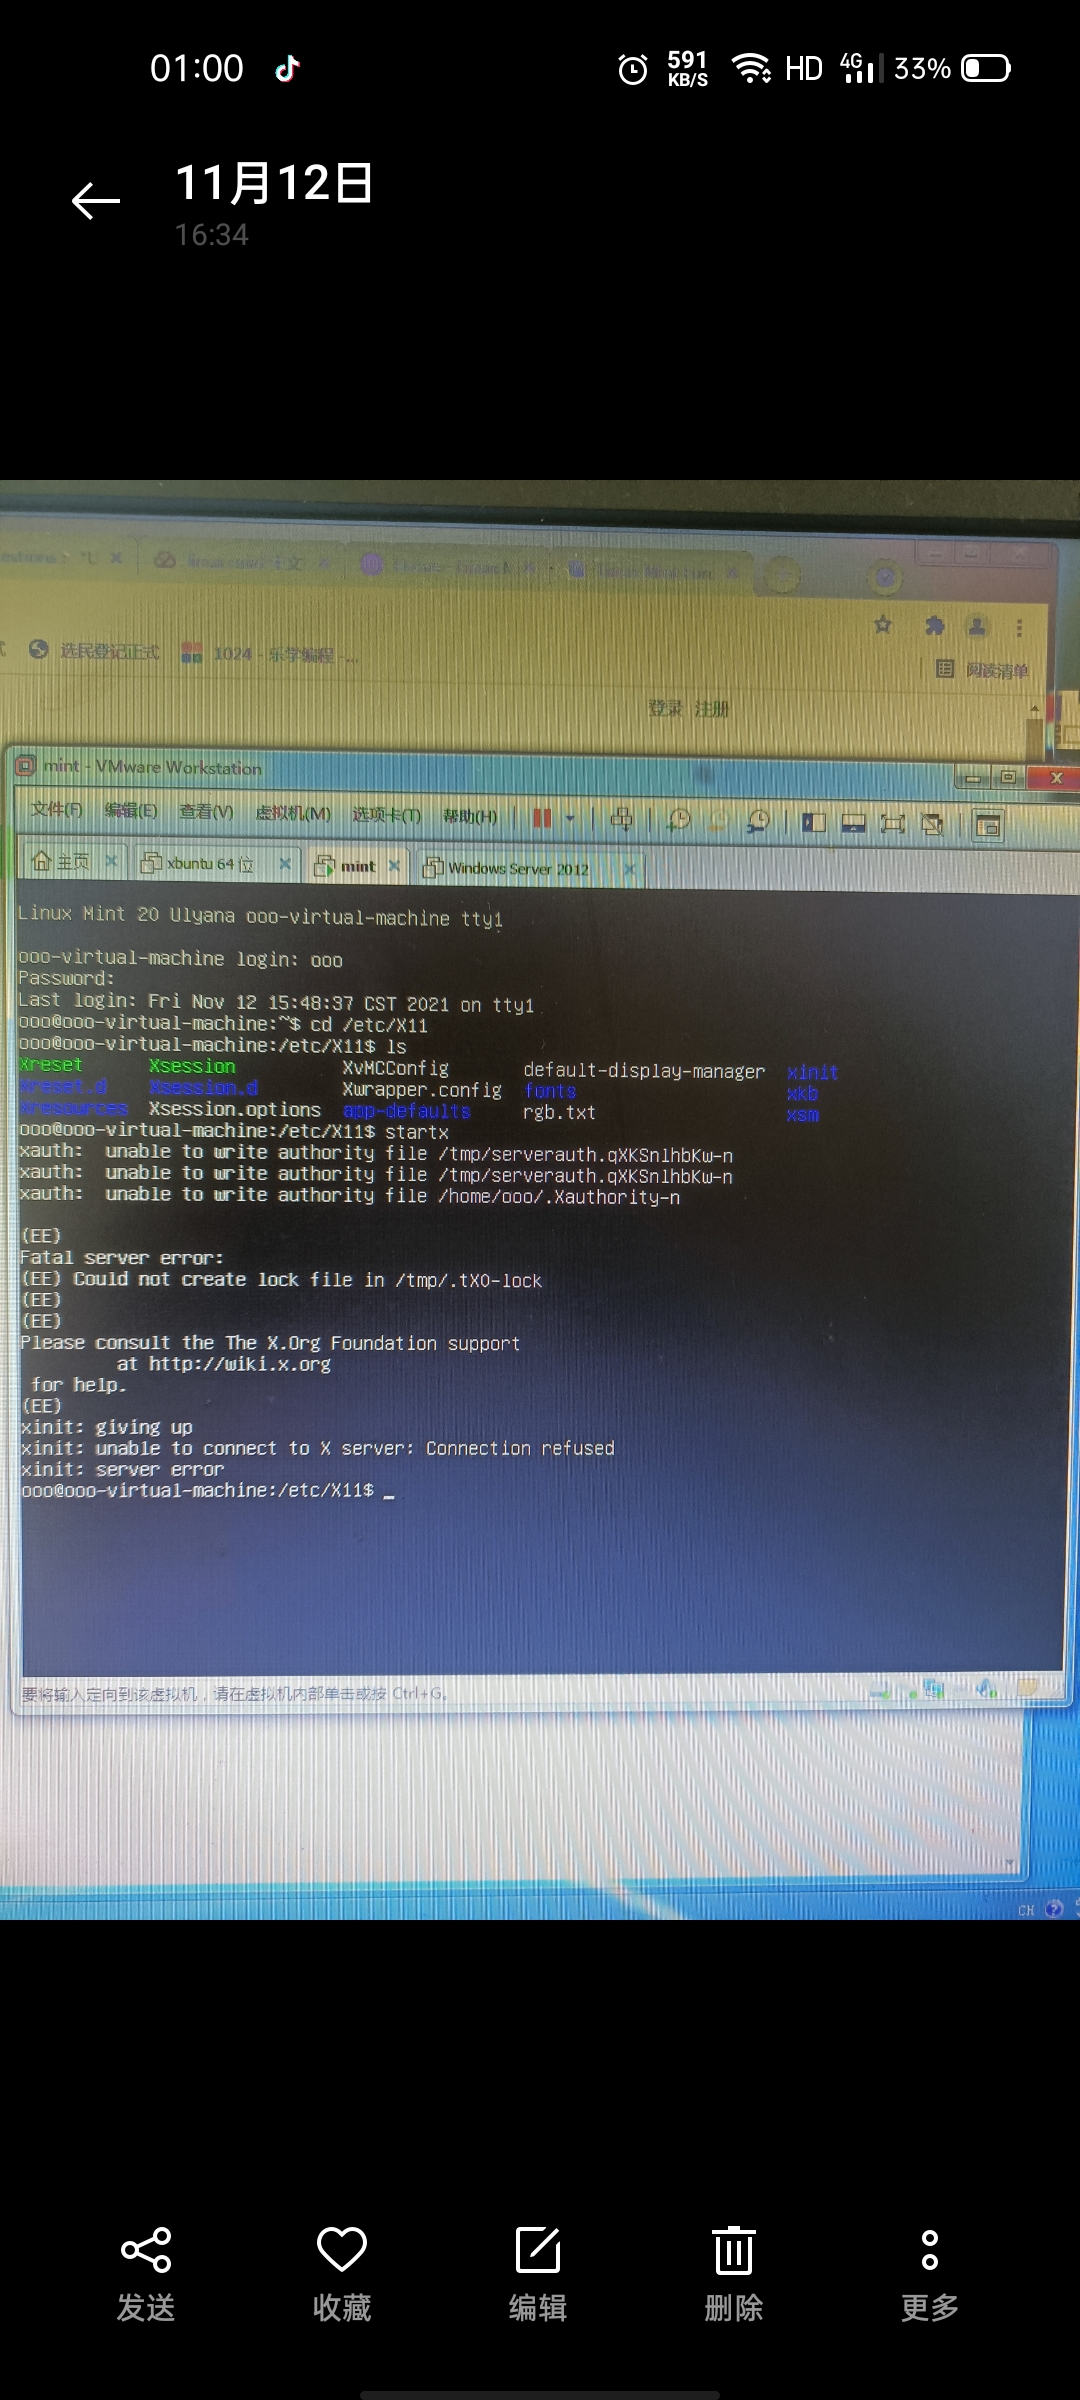This screenshot has width=1080, height=2400.
Task: Toggle the thumbnail bar view icon
Action: (x=853, y=824)
